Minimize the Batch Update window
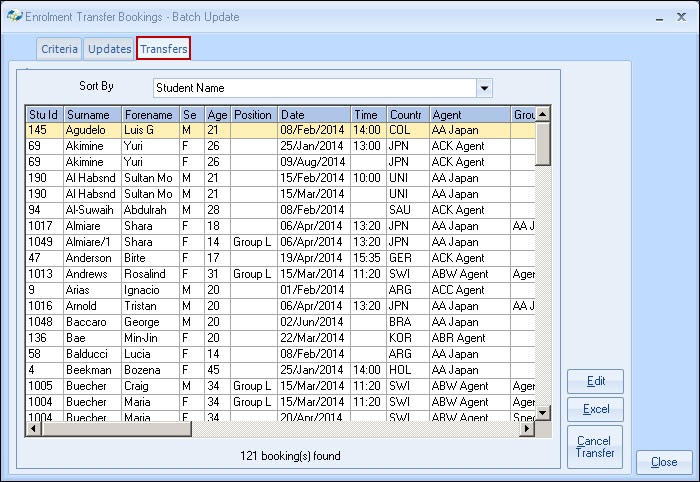This screenshot has width=700, height=482. [658, 18]
